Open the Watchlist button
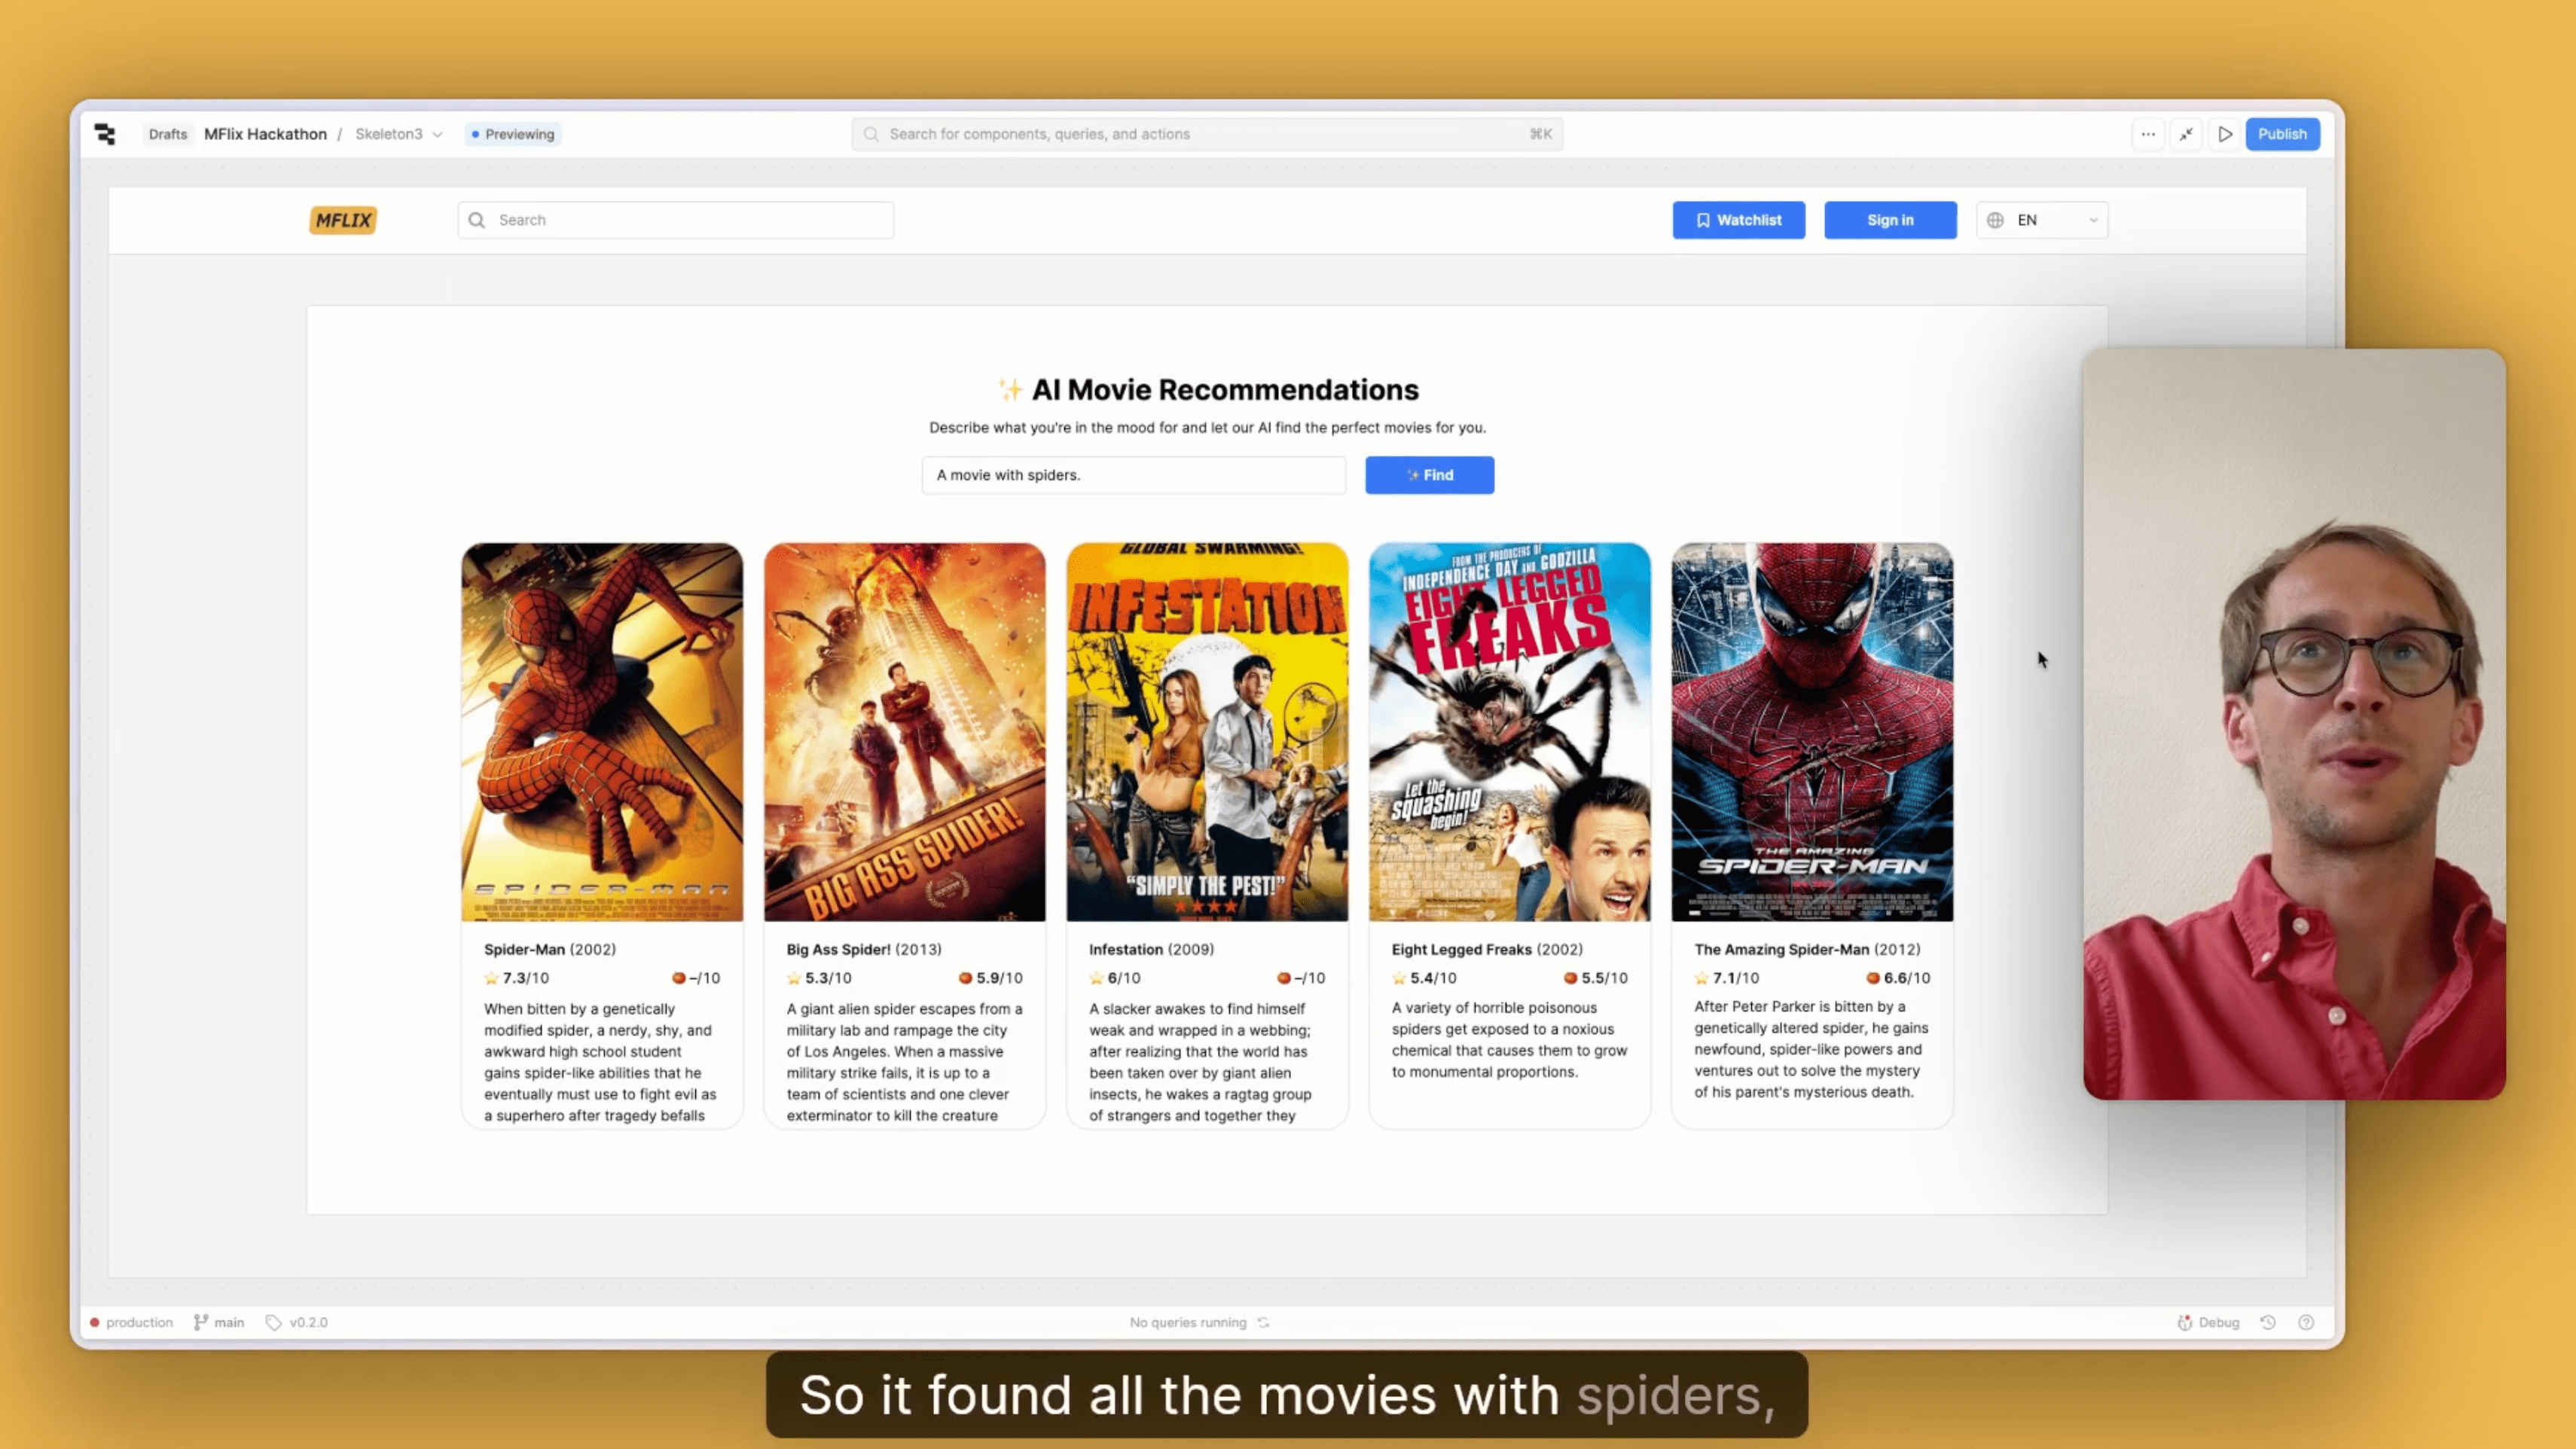The image size is (2576, 1449). point(1738,220)
